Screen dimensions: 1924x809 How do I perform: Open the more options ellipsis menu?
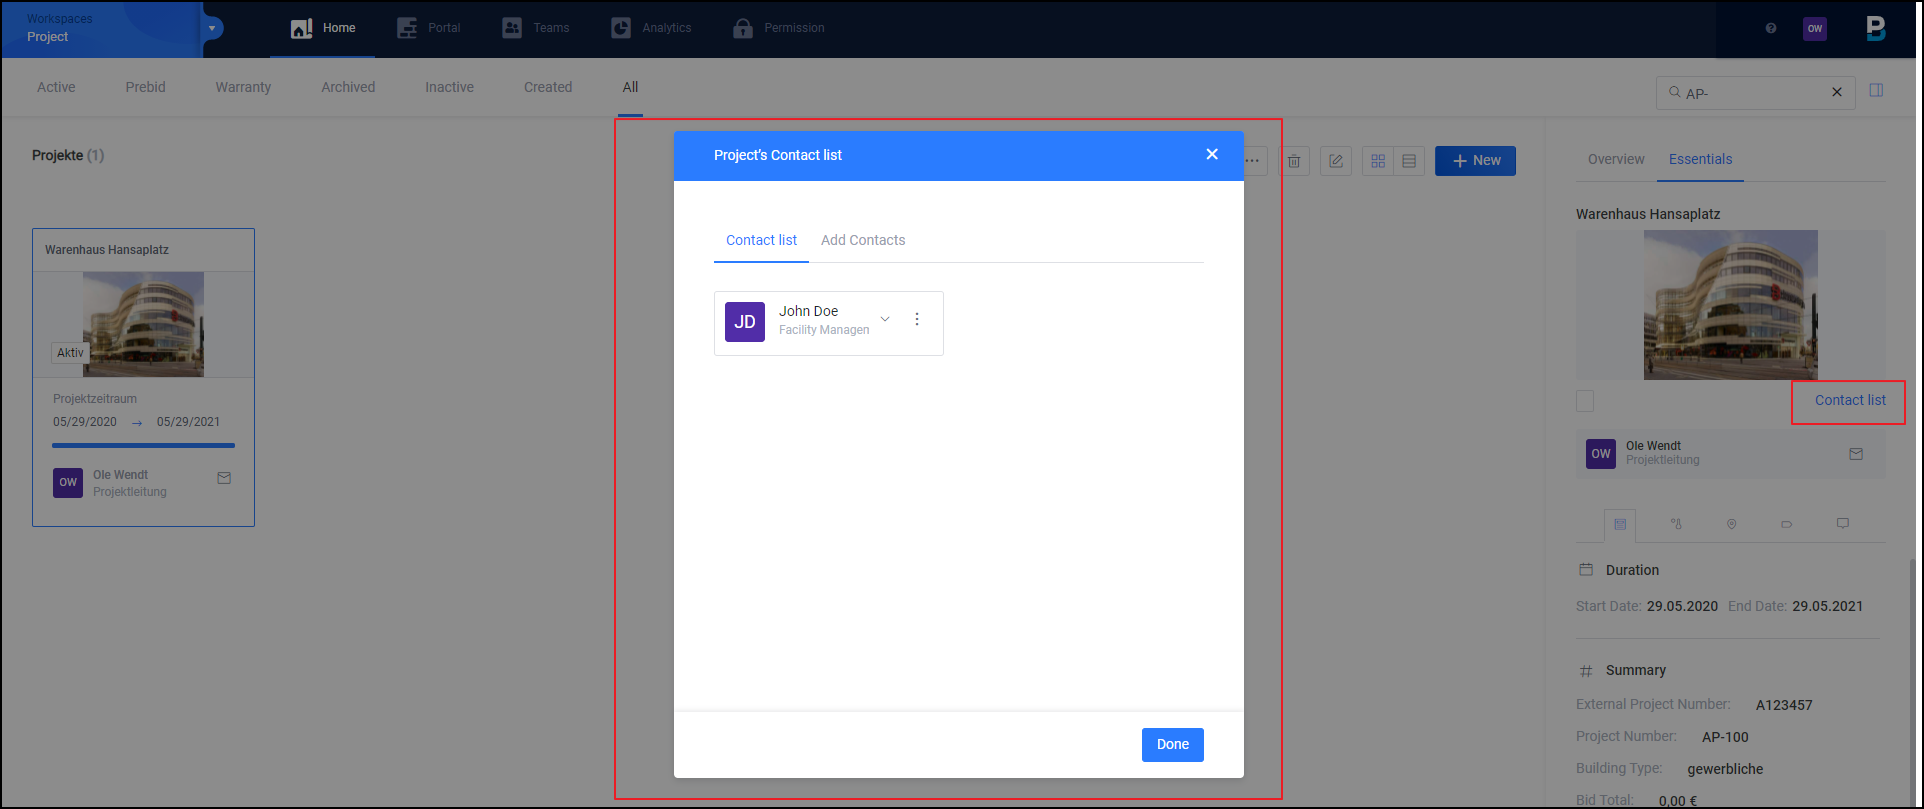1252,161
